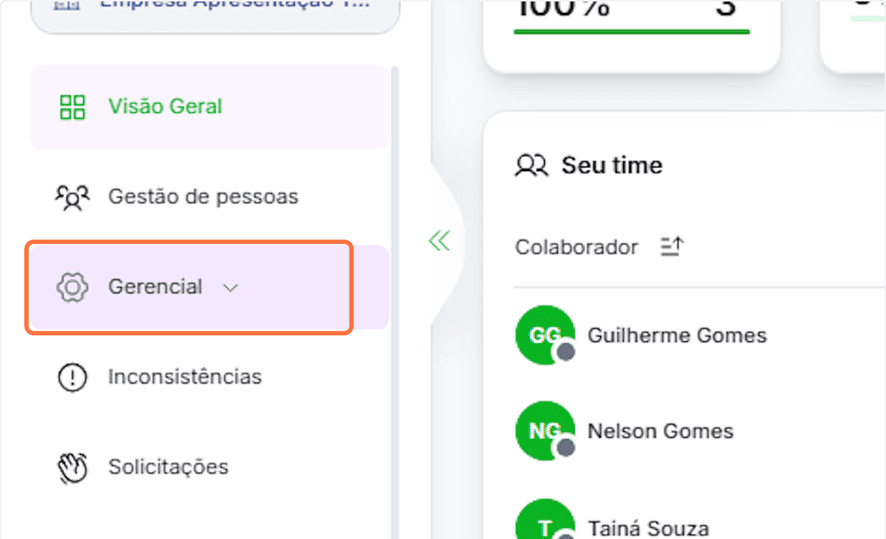
Task: Open Nelson Gomes collaborator entry
Action: (x=660, y=432)
